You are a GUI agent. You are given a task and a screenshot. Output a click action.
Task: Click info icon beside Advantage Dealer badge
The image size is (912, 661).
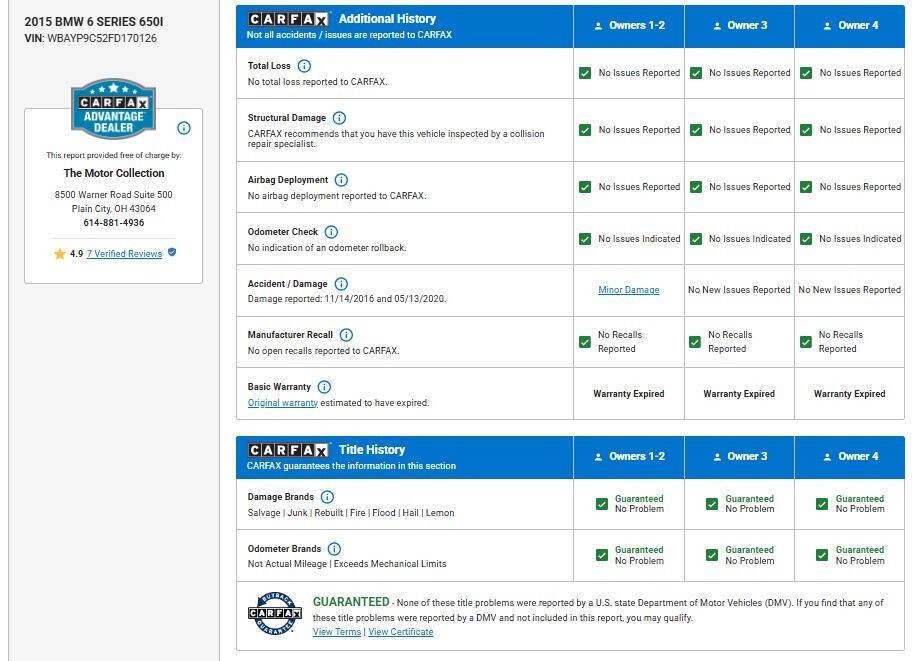tap(184, 128)
